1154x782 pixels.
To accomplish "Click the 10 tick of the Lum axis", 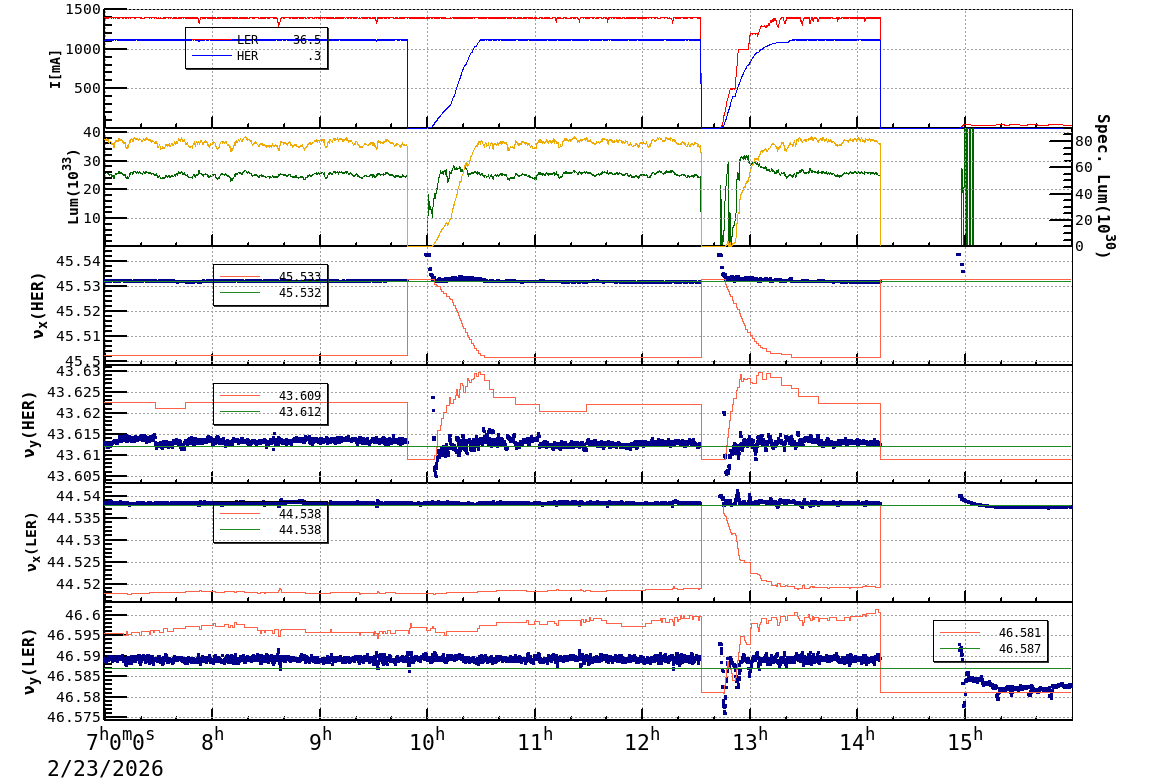I will pyautogui.click(x=92, y=218).
